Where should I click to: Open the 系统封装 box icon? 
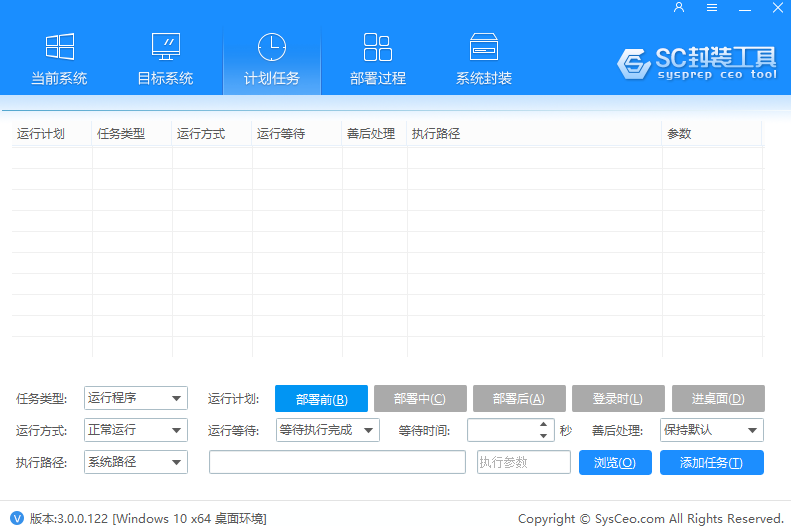click(484, 47)
